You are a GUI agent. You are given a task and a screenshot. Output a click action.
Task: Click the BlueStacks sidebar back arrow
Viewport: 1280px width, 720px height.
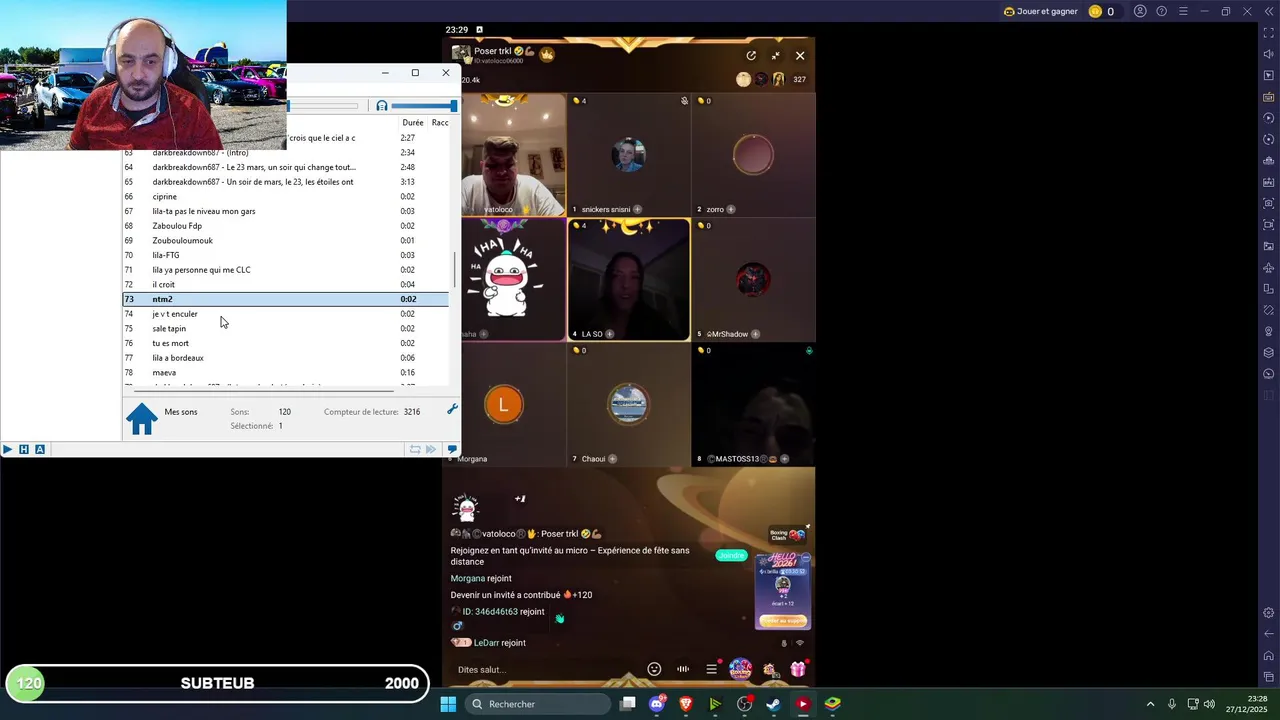click(1269, 634)
